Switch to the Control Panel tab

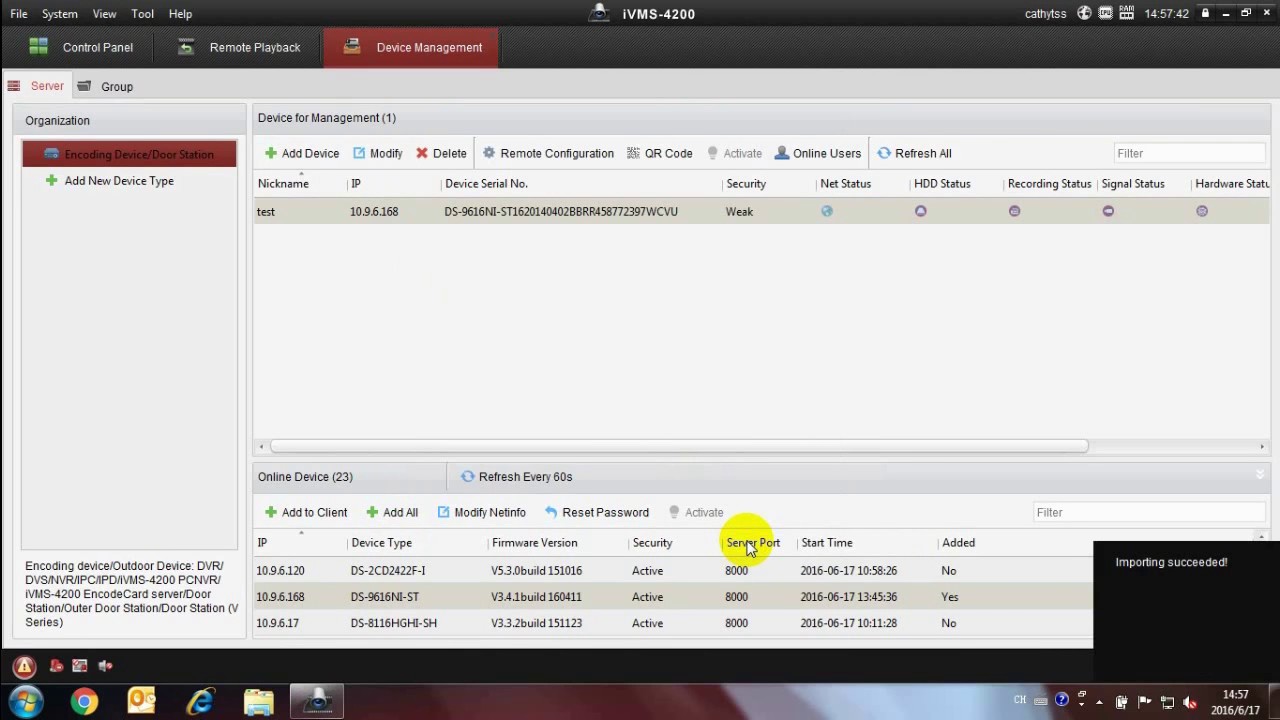(x=81, y=47)
